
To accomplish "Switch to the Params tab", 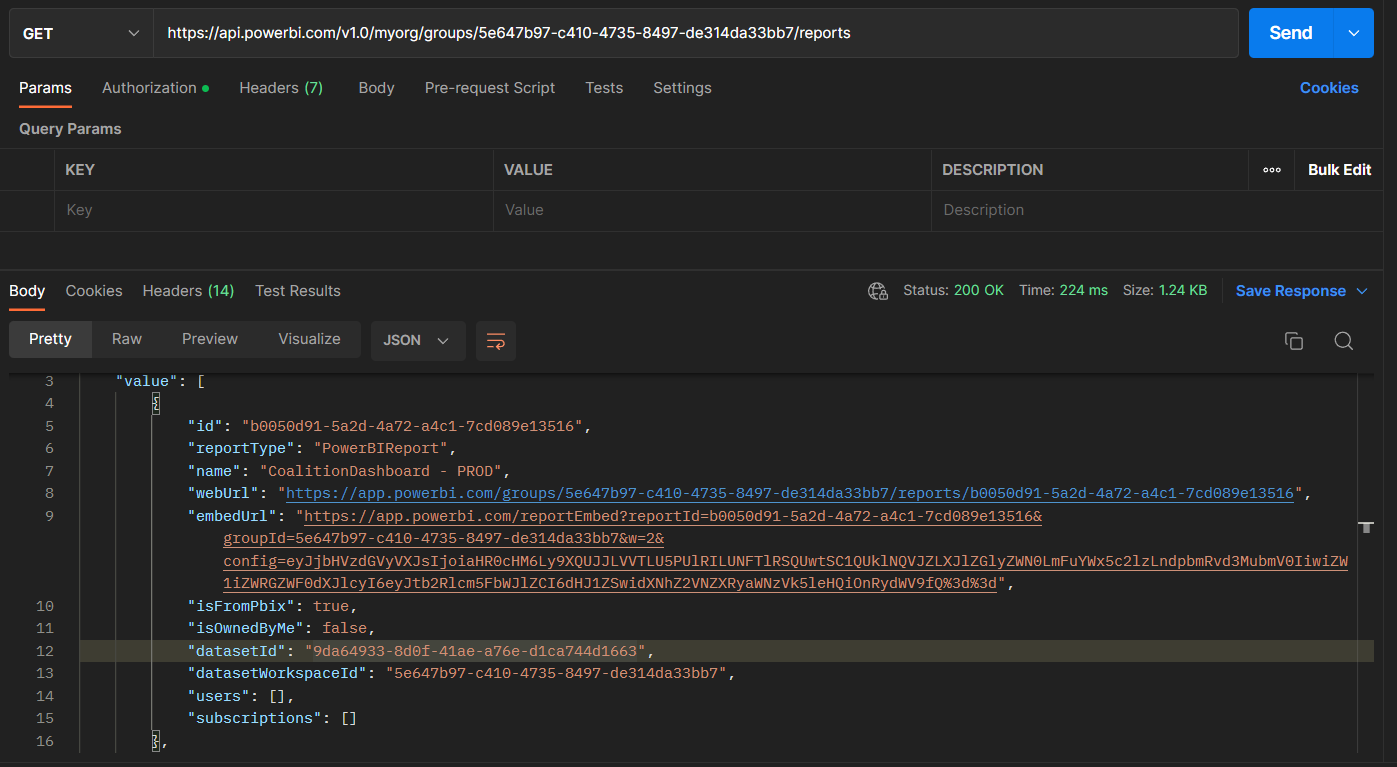I will (x=45, y=88).
